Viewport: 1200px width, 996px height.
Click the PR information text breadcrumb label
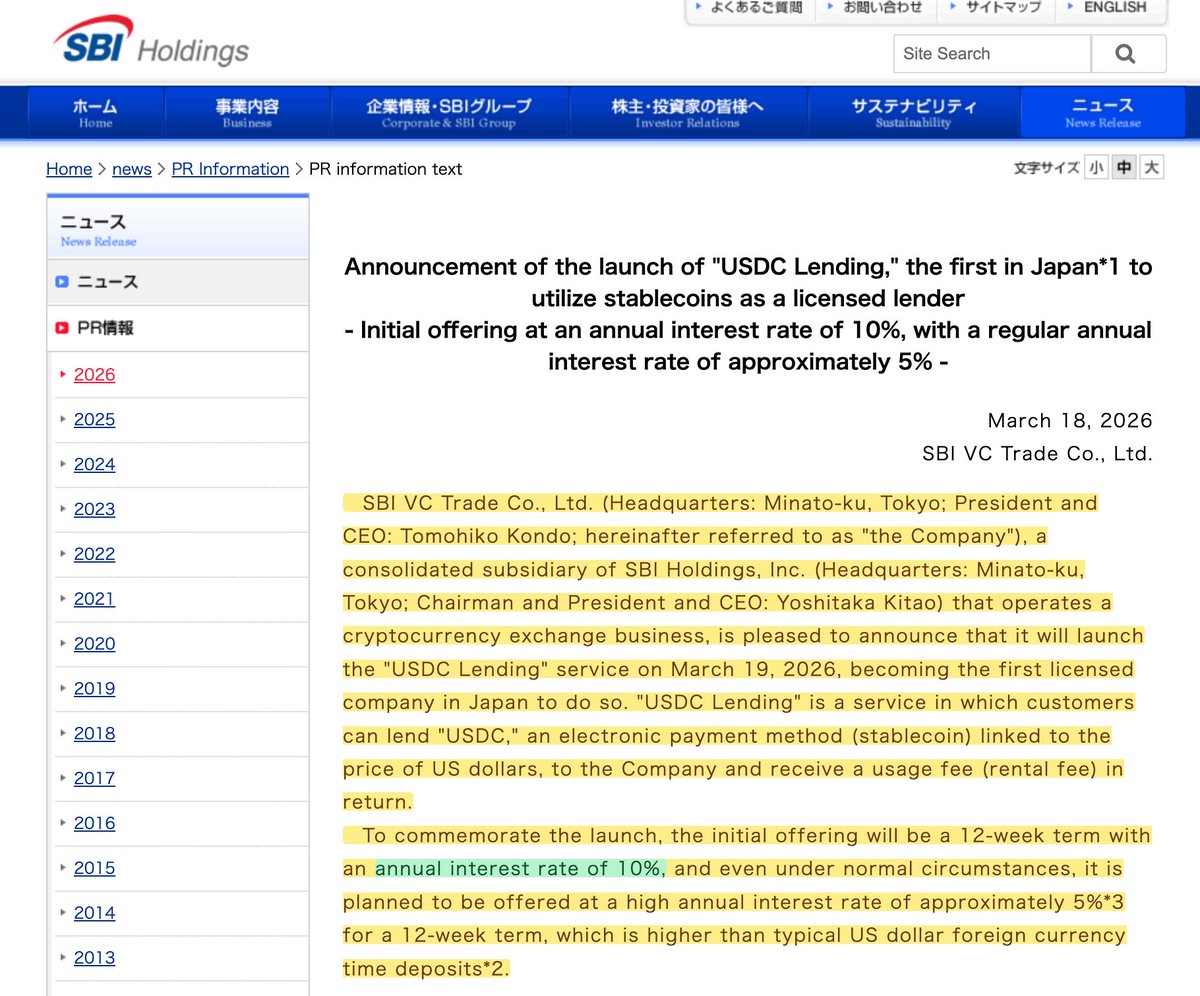(x=386, y=169)
